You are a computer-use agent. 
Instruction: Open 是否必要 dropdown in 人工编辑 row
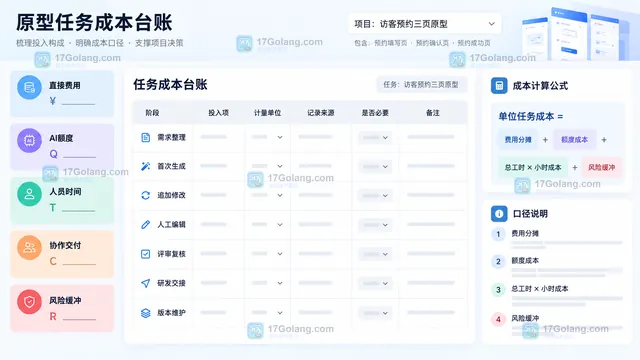click(375, 225)
